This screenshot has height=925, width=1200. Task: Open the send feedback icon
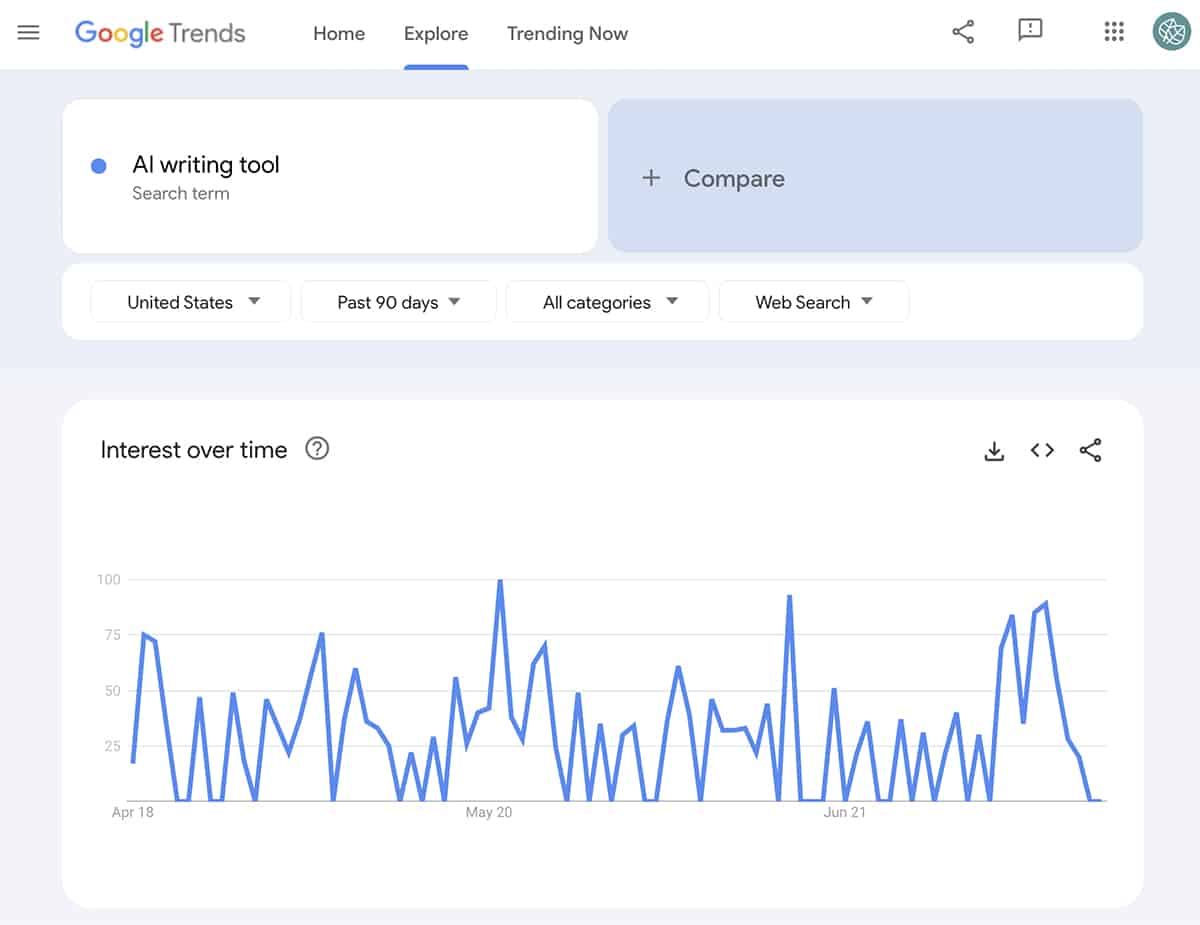[x=1030, y=31]
